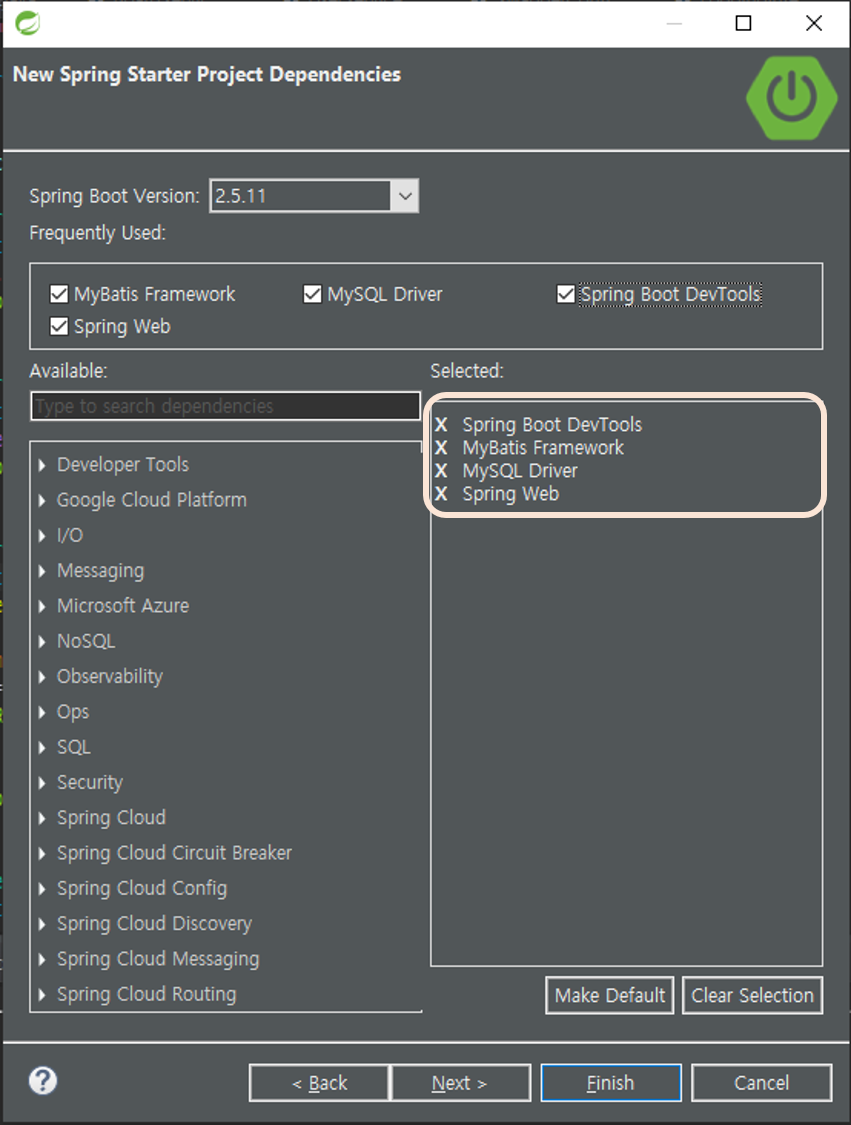
Task: Expand the SQL category
Action: [x=42, y=748]
